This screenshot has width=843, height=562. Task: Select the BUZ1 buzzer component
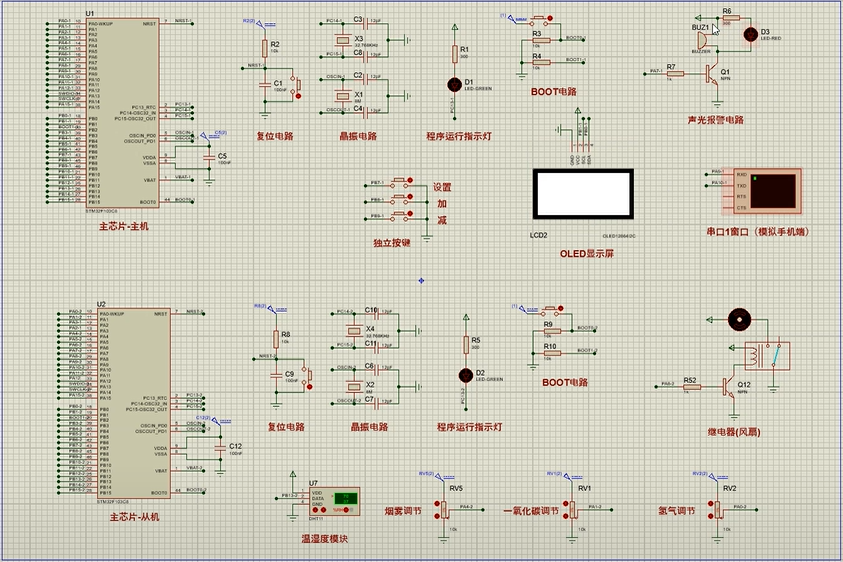[x=701, y=40]
